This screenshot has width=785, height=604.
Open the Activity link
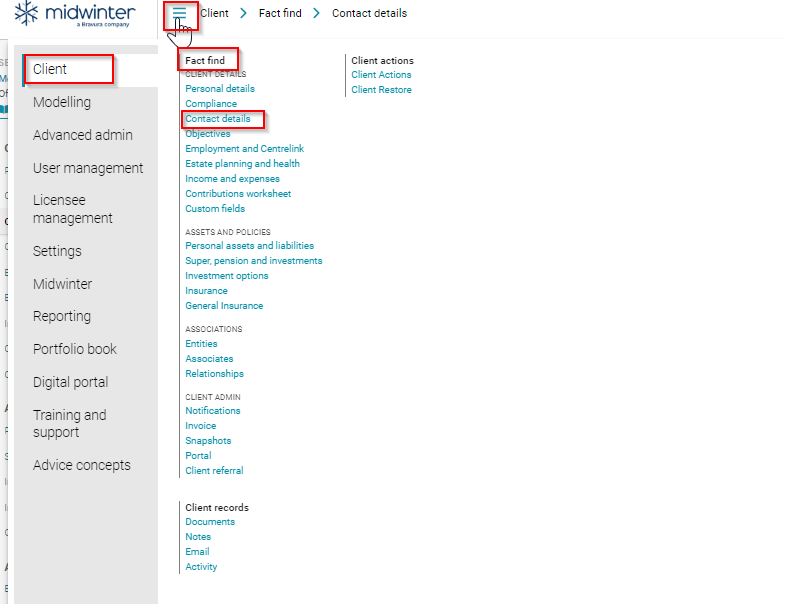201,567
